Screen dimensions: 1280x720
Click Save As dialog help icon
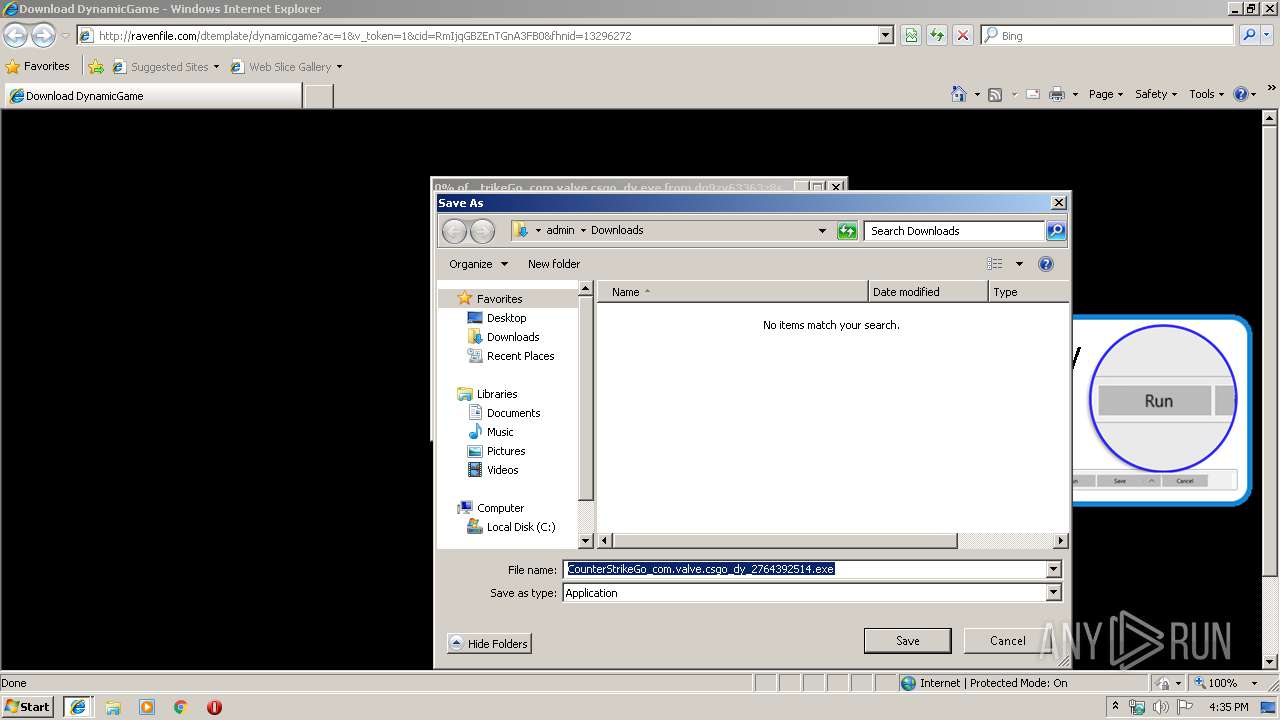(x=1046, y=264)
